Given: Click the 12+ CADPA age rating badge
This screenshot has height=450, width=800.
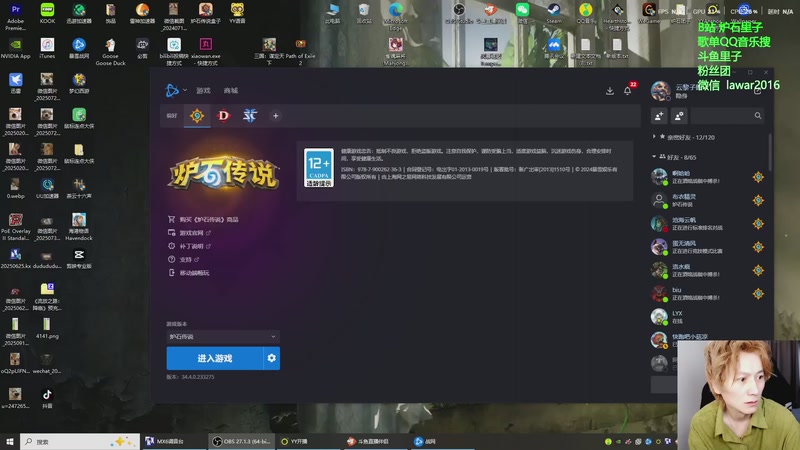Looking at the screenshot, I should 319,167.
